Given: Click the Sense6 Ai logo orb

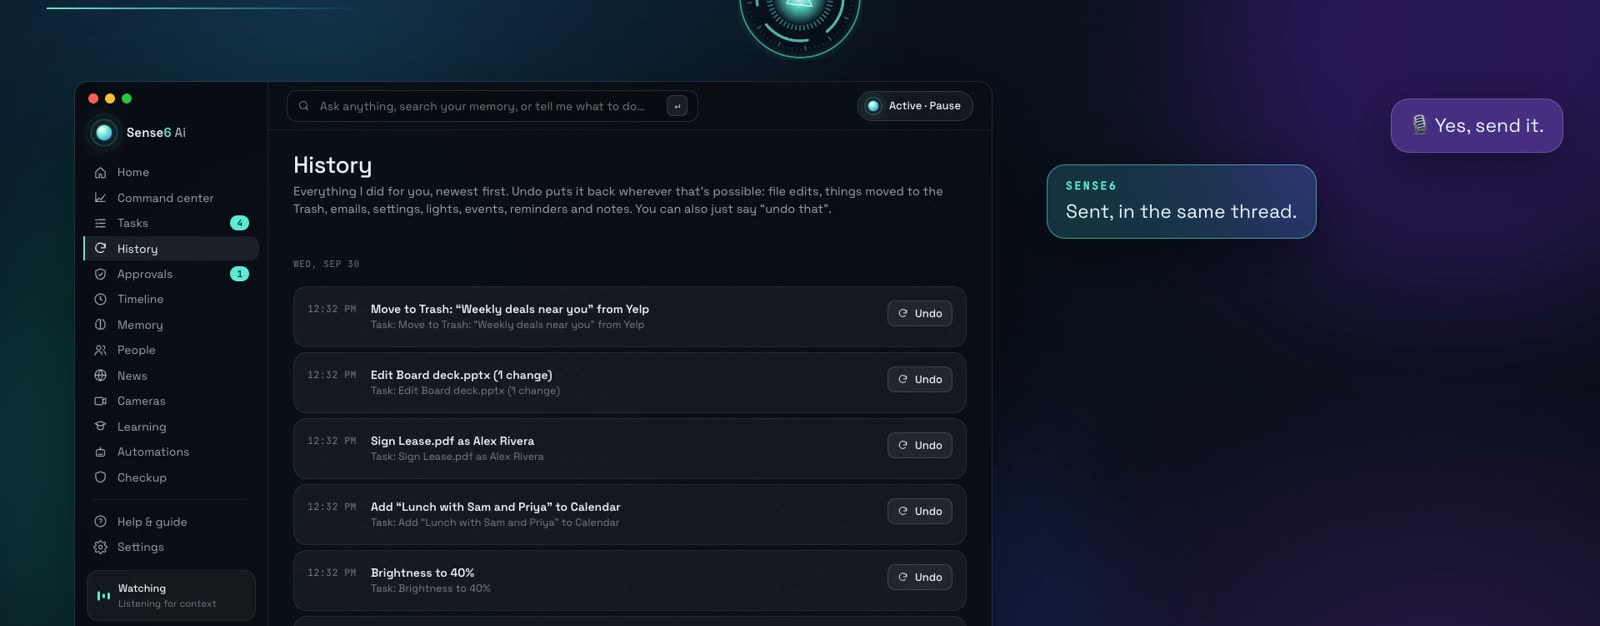Looking at the screenshot, I should point(104,133).
